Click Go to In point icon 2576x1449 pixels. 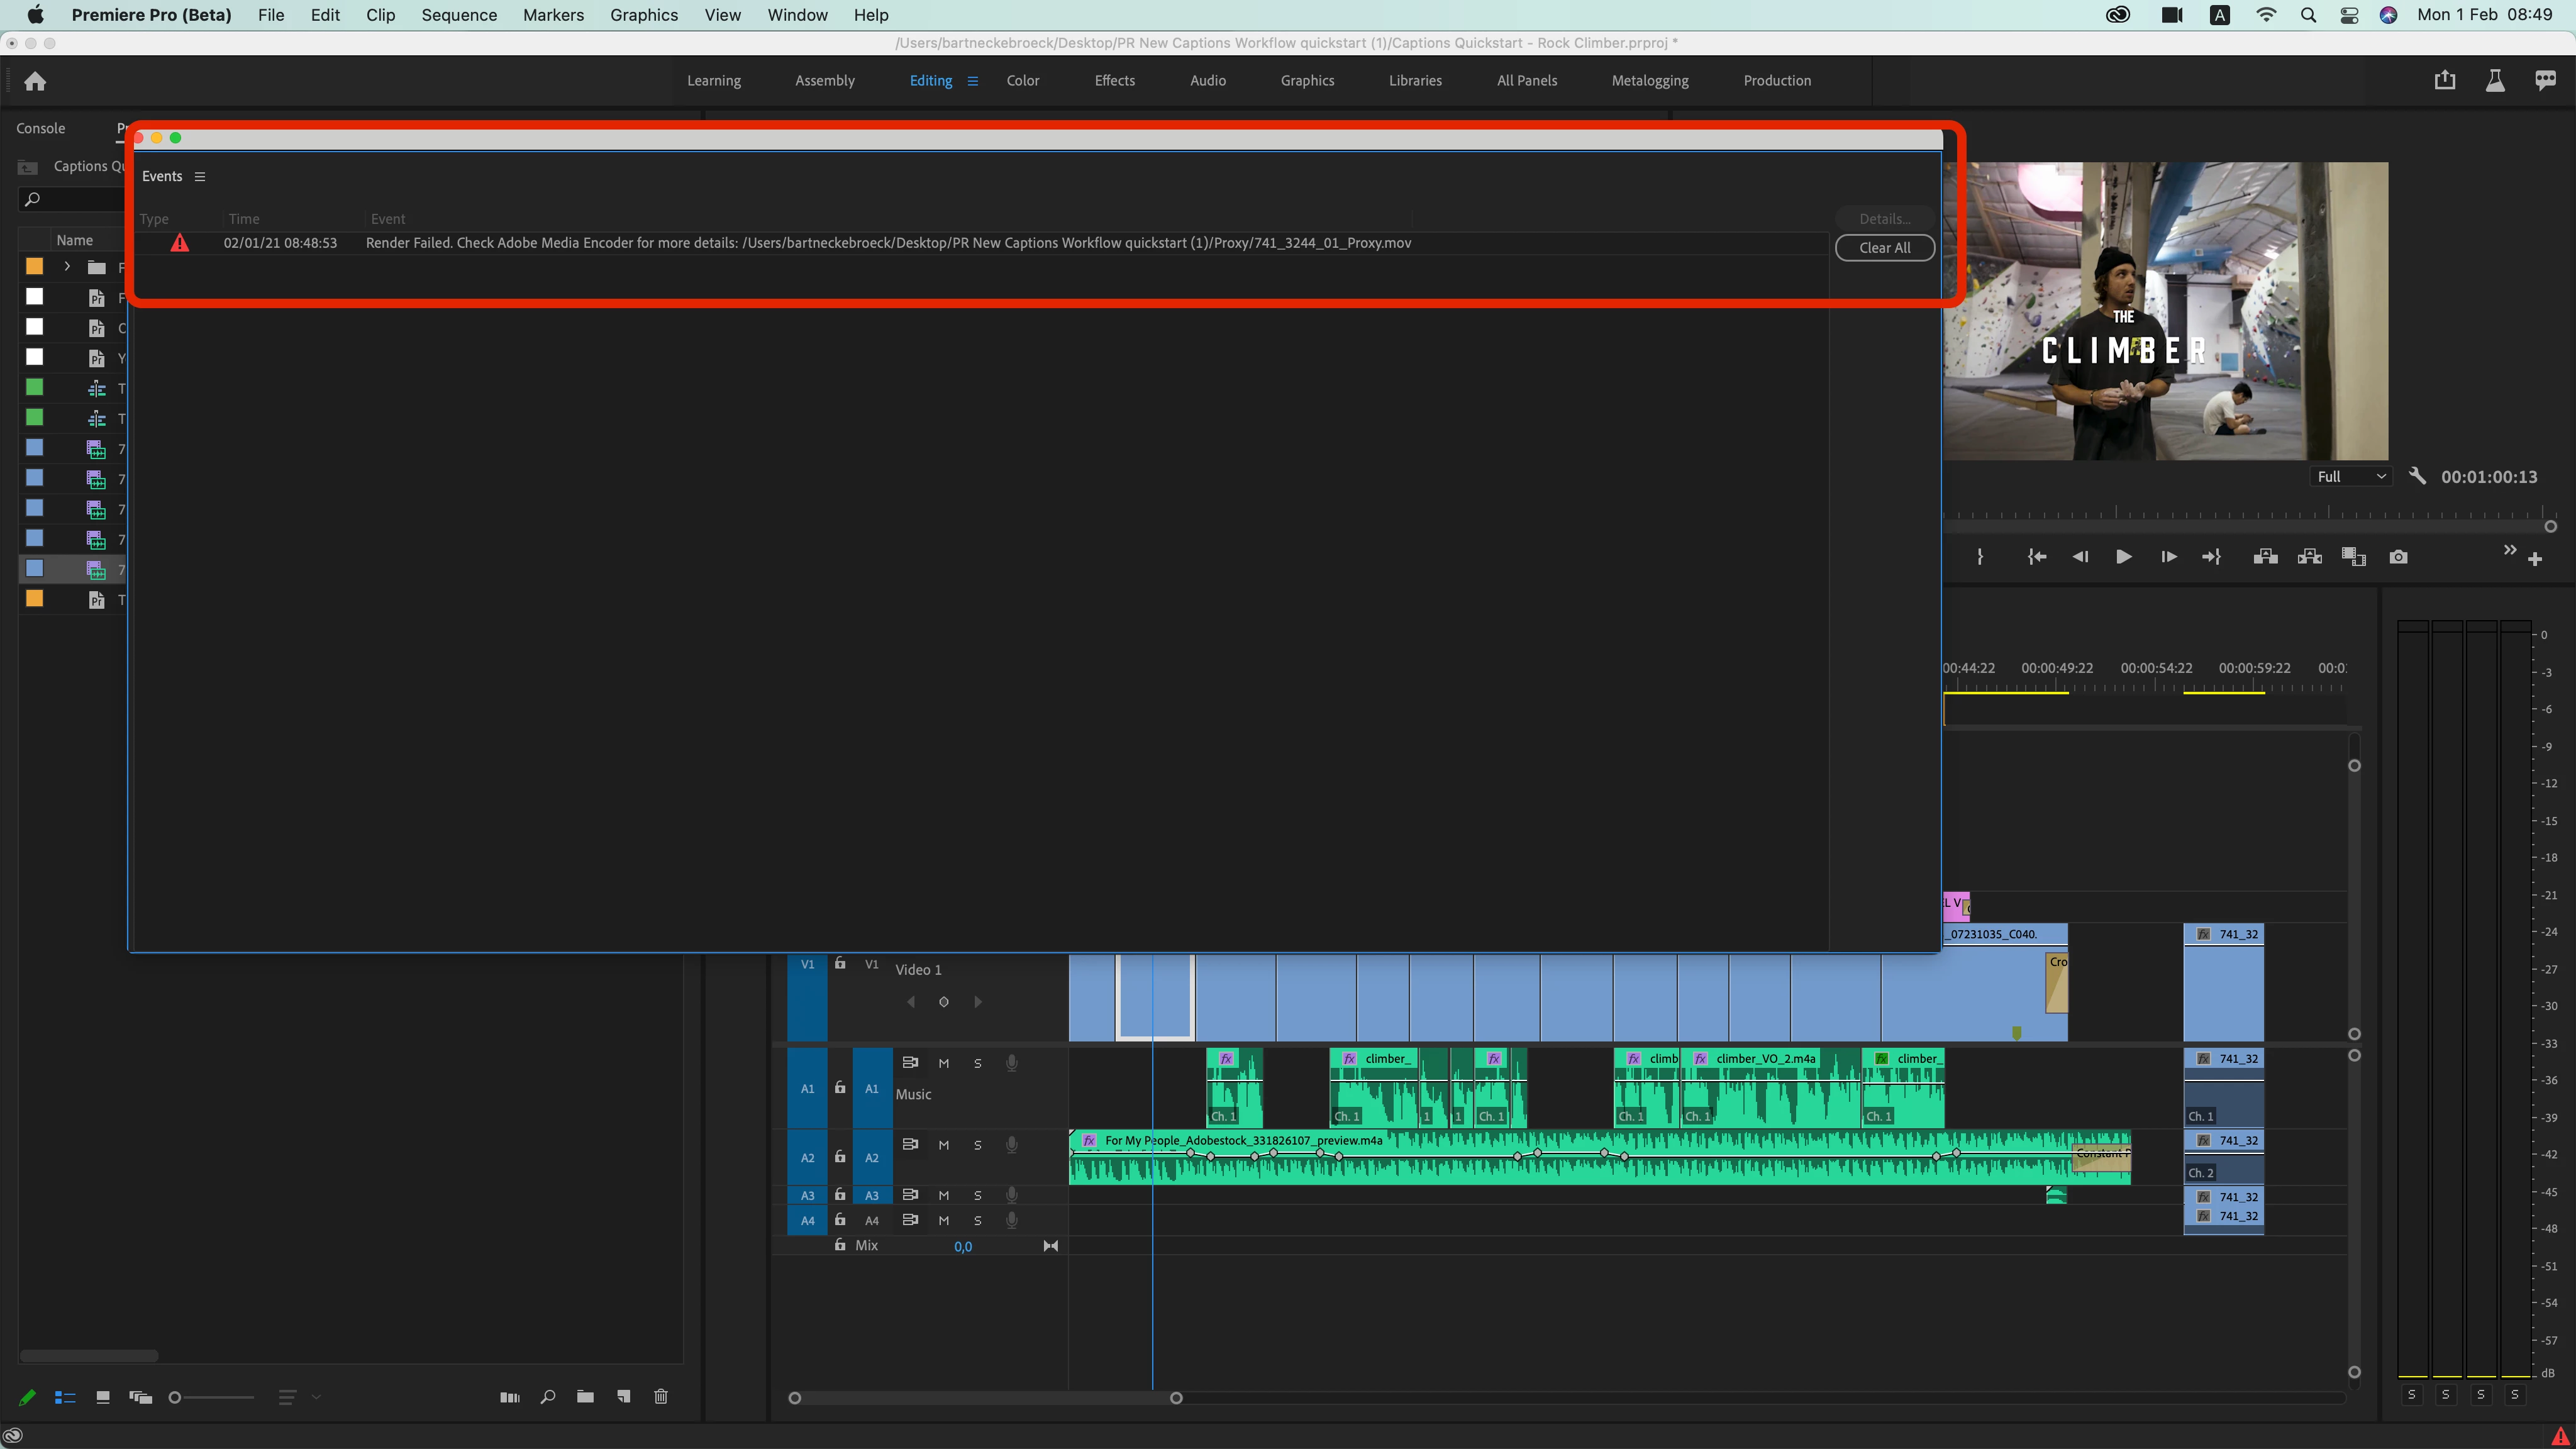pyautogui.click(x=2036, y=557)
